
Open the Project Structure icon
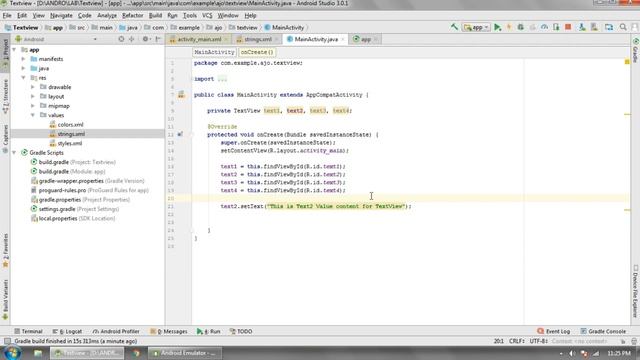pos(609,27)
